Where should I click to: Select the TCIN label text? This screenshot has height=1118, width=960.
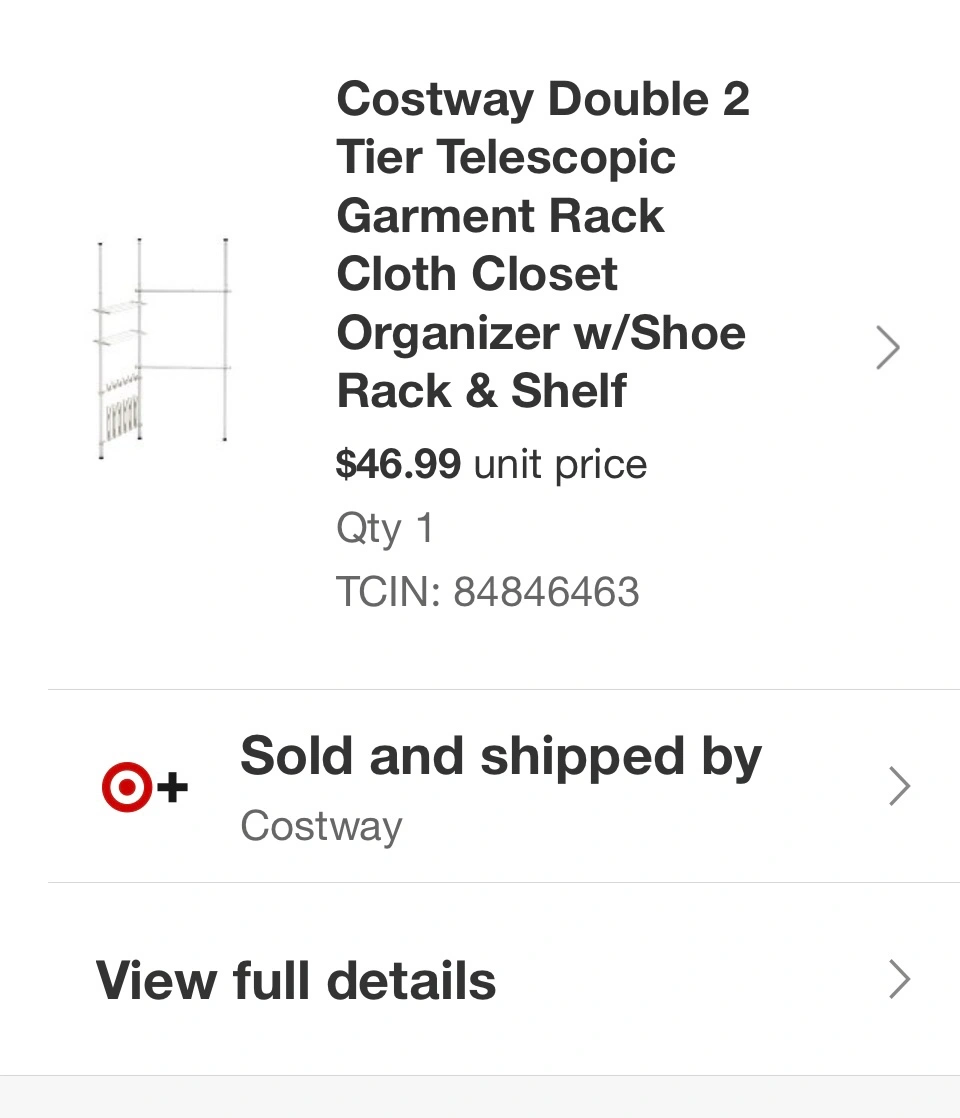click(x=389, y=592)
